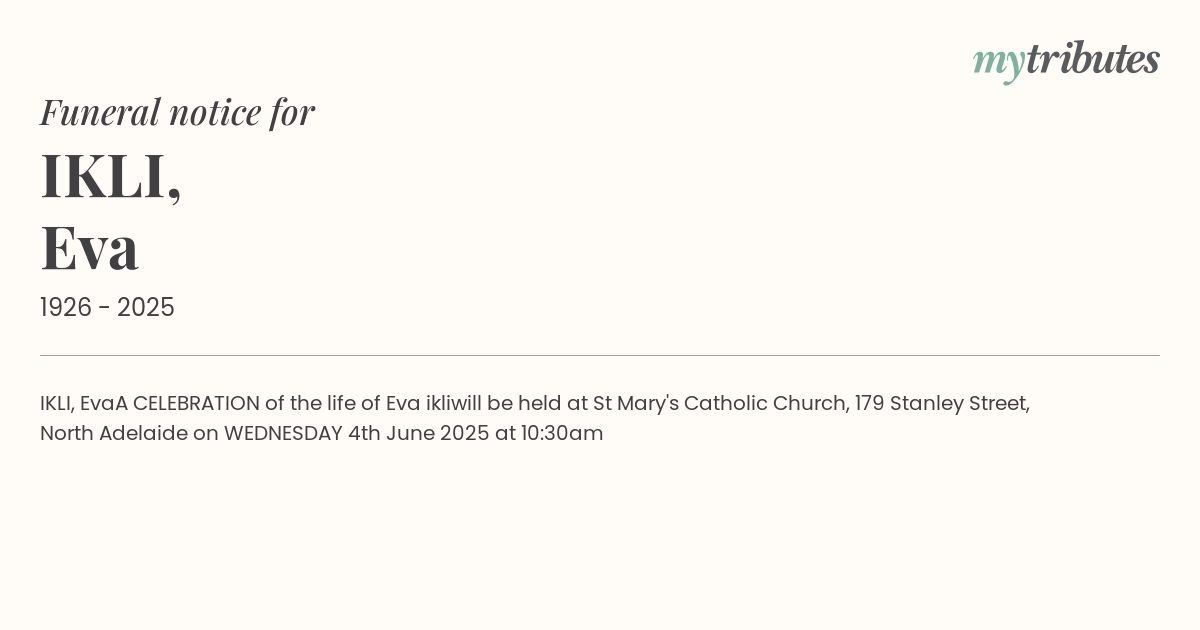
Task: Click the 'tributes' part of the logo
Action: (x=1093, y=59)
